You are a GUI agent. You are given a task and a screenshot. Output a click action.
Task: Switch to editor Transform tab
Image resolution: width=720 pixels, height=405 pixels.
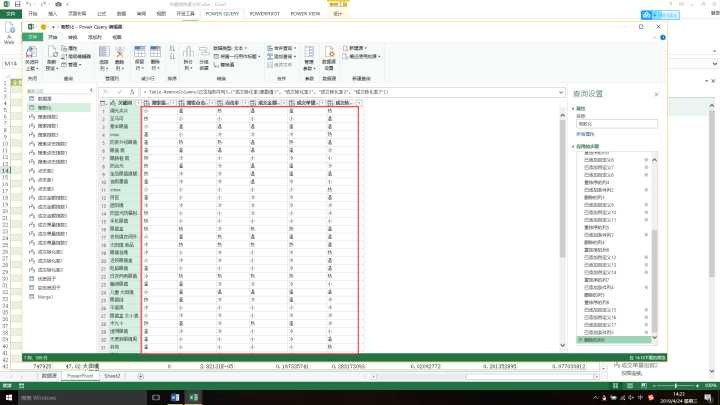click(73, 37)
